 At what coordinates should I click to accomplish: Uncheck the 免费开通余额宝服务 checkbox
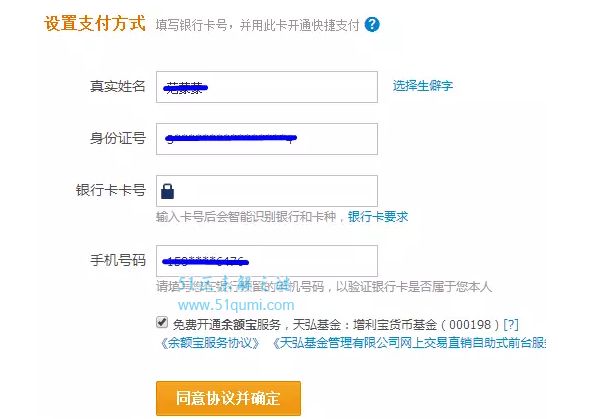click(x=162, y=323)
